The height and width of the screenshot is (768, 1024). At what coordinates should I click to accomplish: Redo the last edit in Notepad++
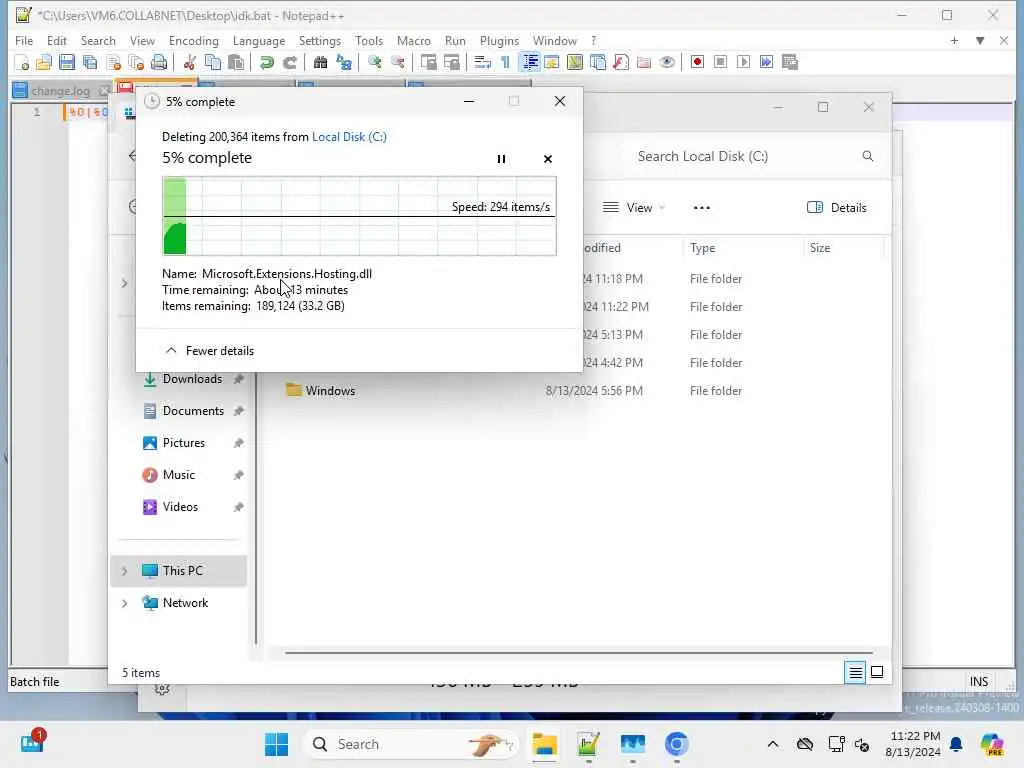click(x=289, y=62)
